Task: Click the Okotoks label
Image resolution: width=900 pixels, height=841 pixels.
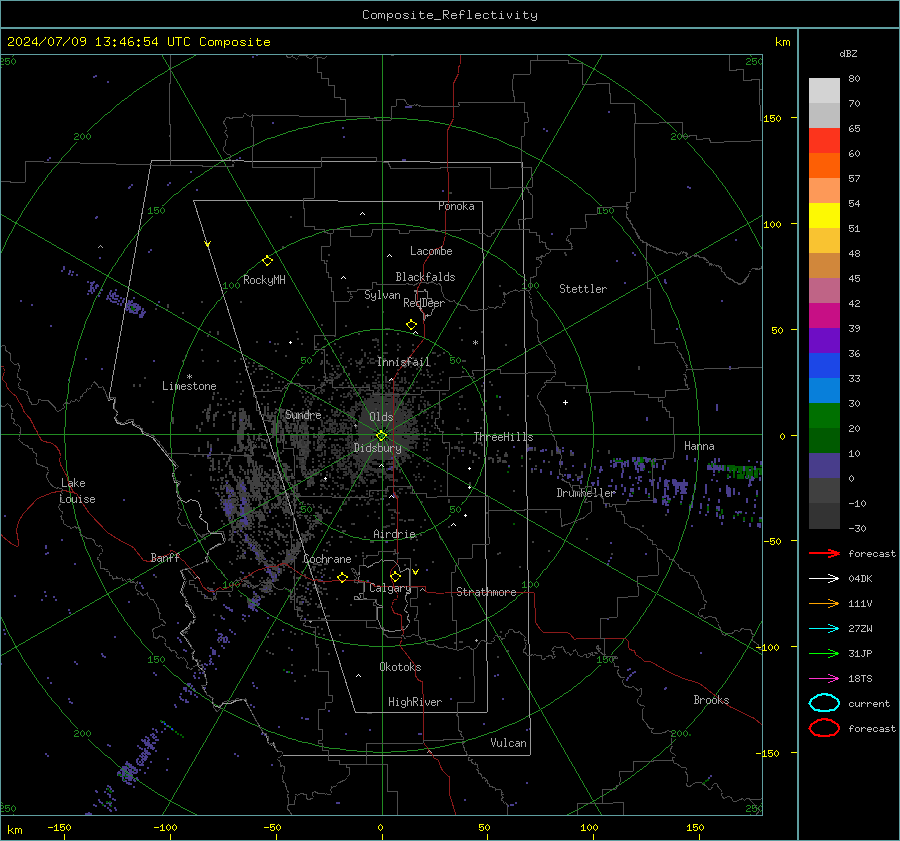Action: coord(400,667)
